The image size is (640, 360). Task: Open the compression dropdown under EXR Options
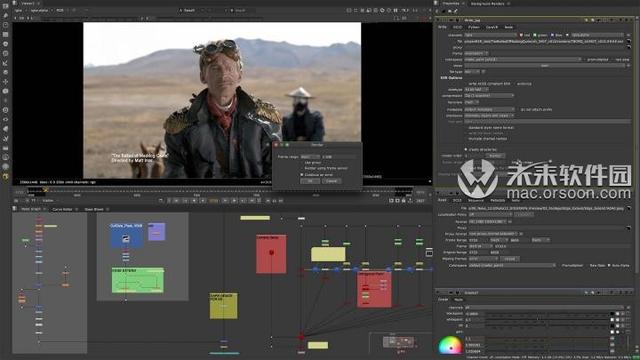(x=489, y=96)
